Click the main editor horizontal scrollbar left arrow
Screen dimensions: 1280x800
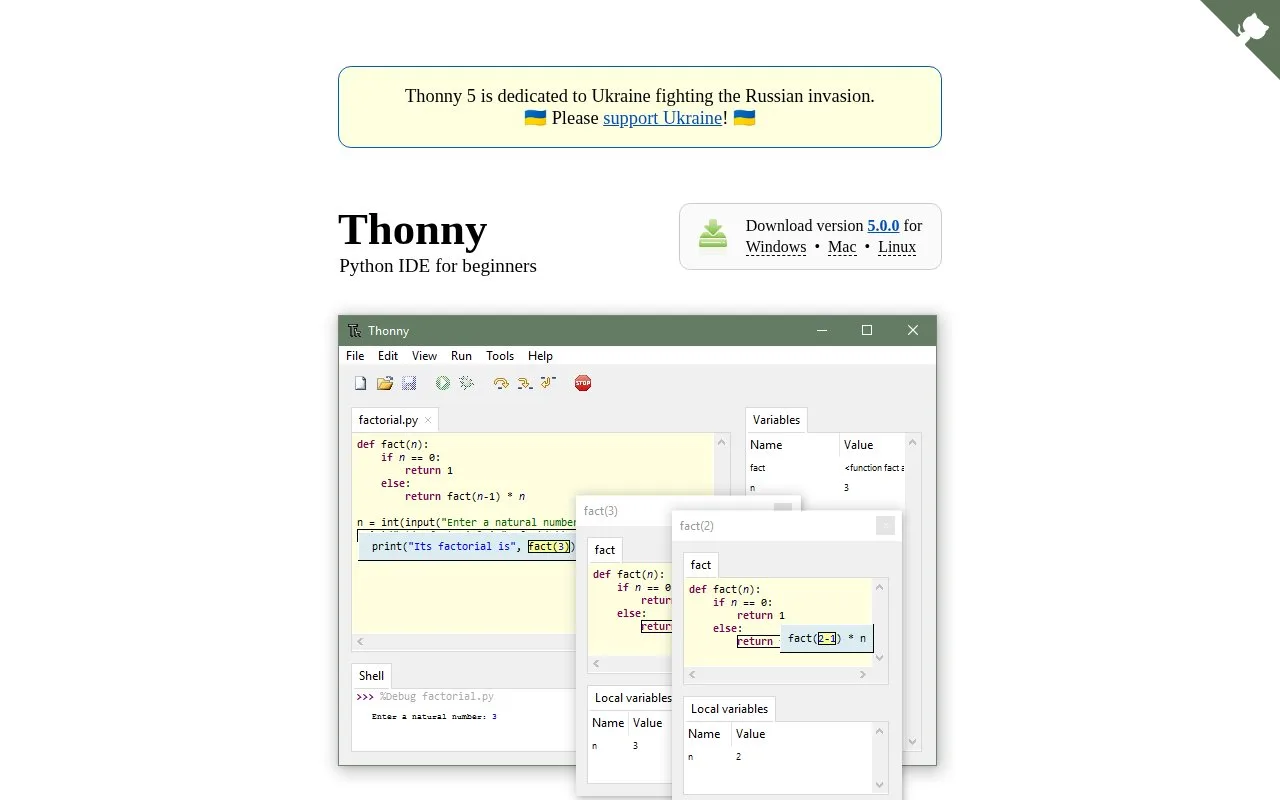pyautogui.click(x=360, y=642)
